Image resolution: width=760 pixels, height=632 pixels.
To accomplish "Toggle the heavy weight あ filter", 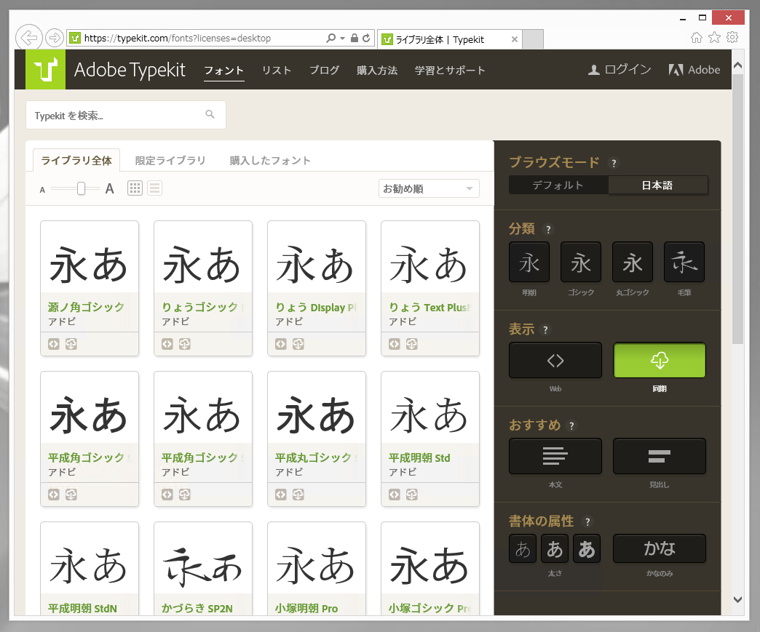I will point(586,549).
